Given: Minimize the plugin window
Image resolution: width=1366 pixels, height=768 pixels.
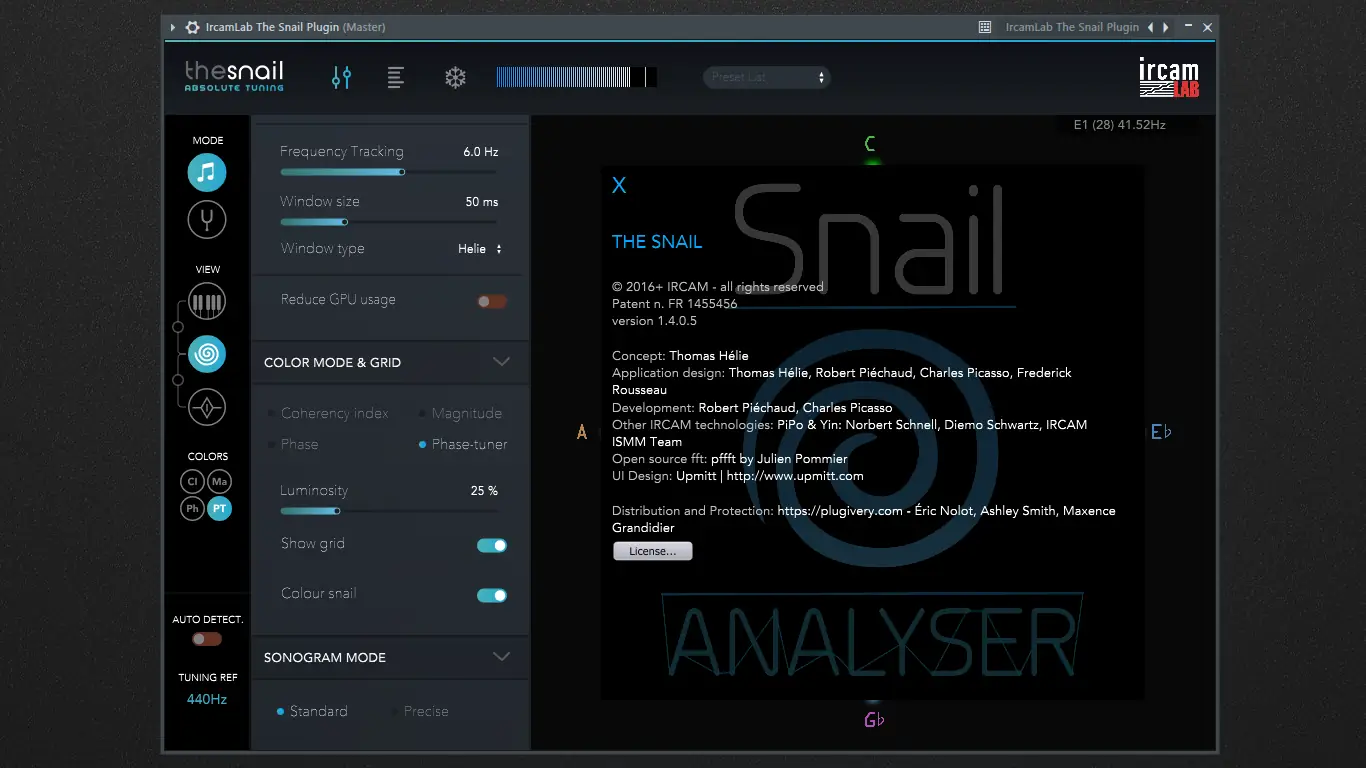Looking at the screenshot, I should (x=1187, y=27).
